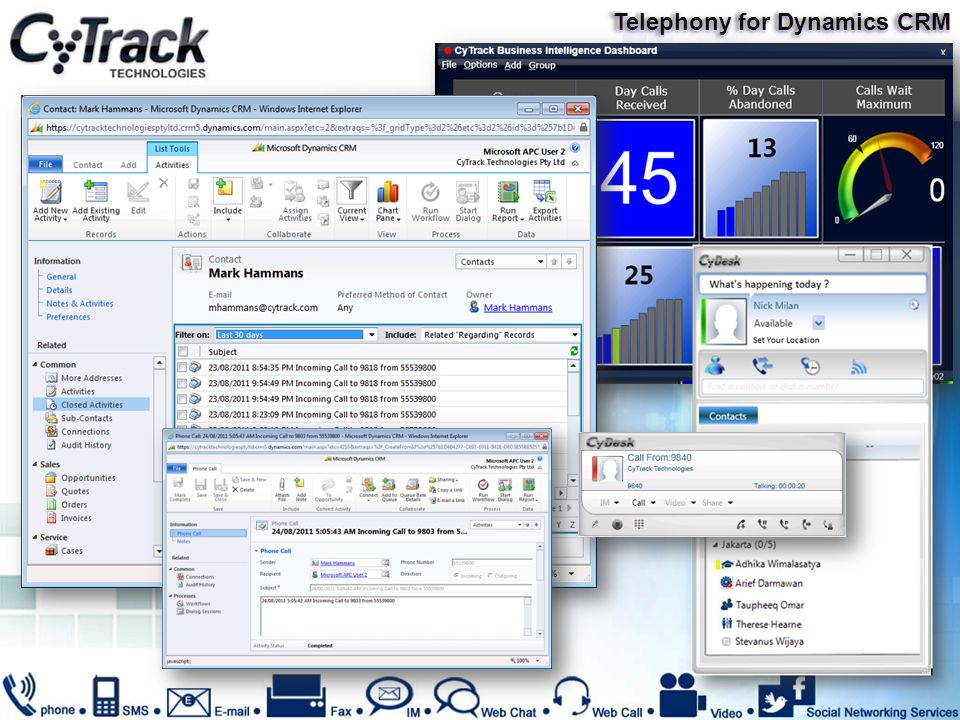Click the CyDesk RSS feed icon

[x=858, y=367]
